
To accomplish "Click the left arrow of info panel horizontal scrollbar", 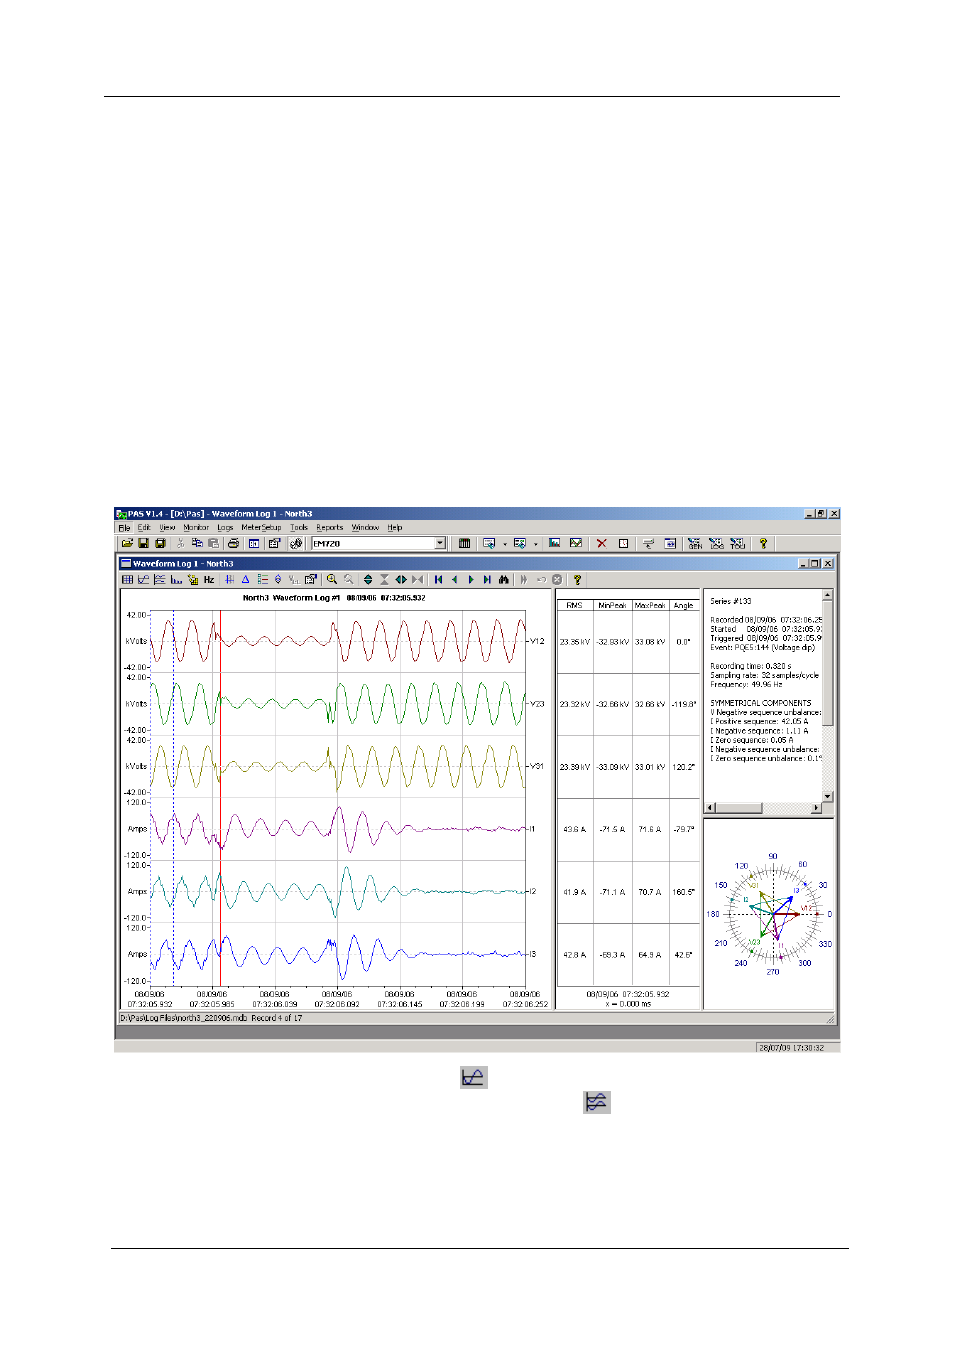I will pos(711,807).
